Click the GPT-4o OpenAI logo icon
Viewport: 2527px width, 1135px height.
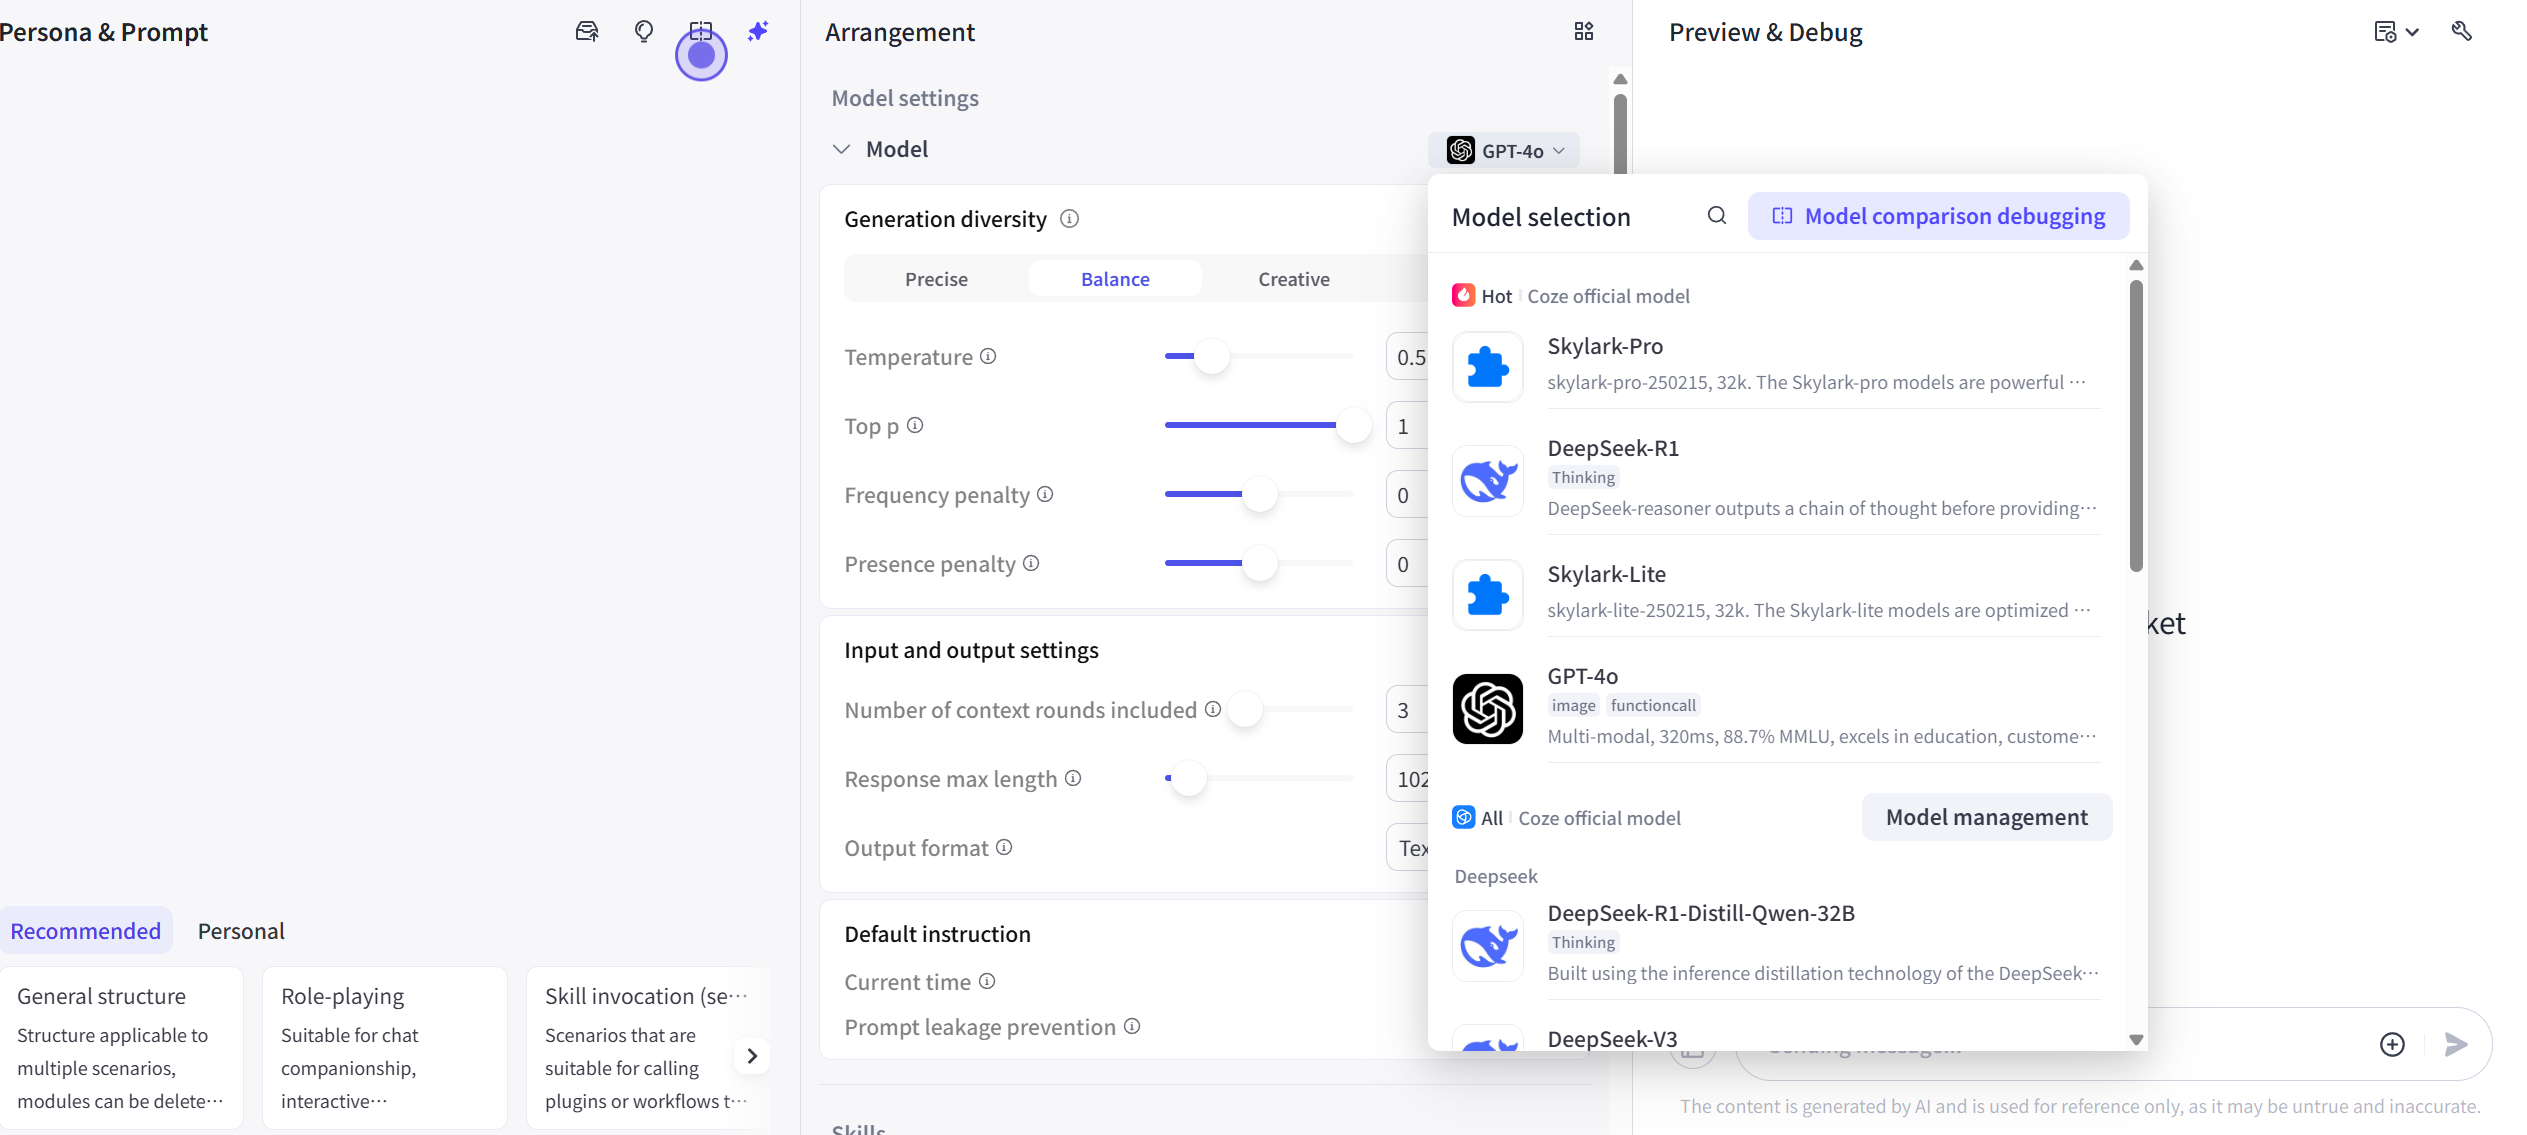pyautogui.click(x=1488, y=709)
